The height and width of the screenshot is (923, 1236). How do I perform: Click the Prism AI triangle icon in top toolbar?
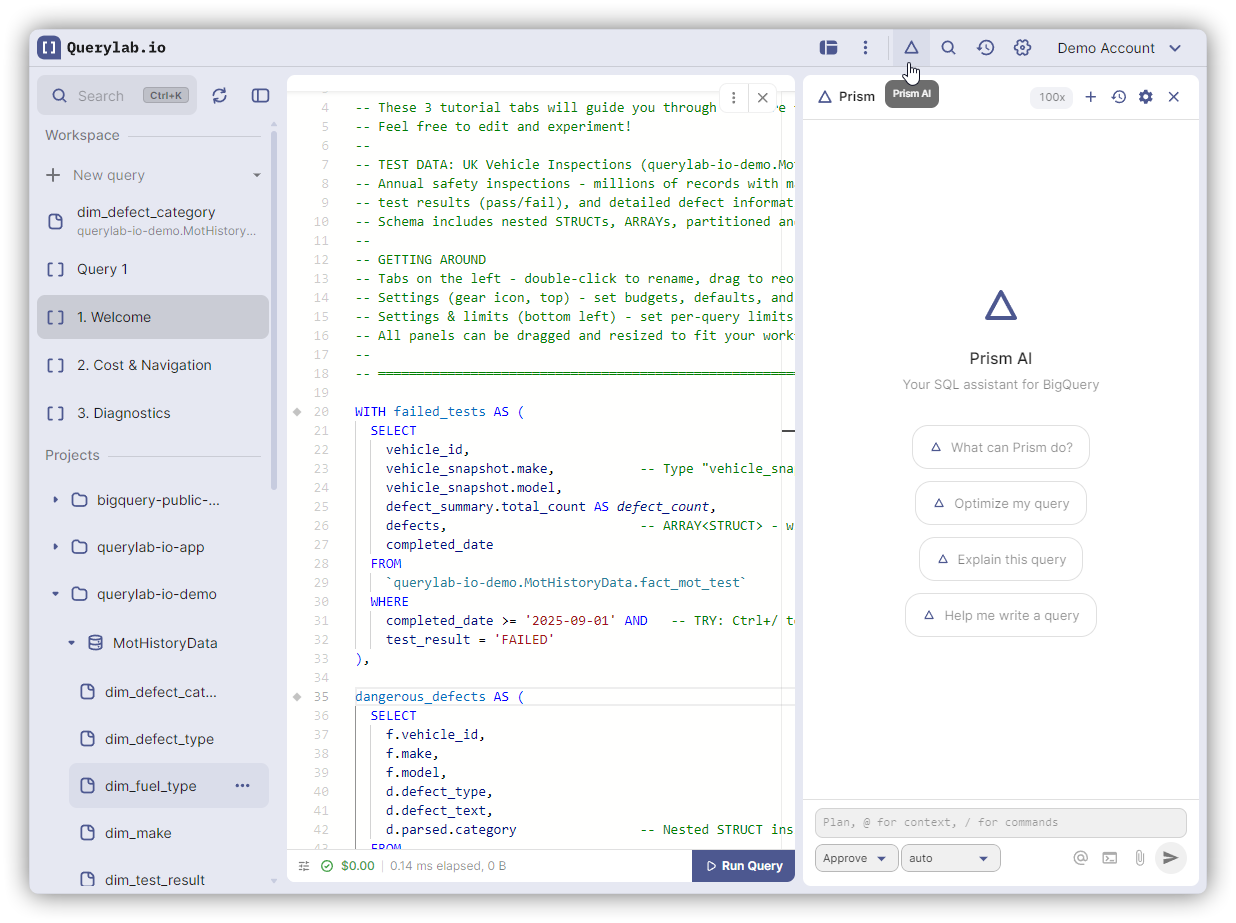(x=910, y=48)
